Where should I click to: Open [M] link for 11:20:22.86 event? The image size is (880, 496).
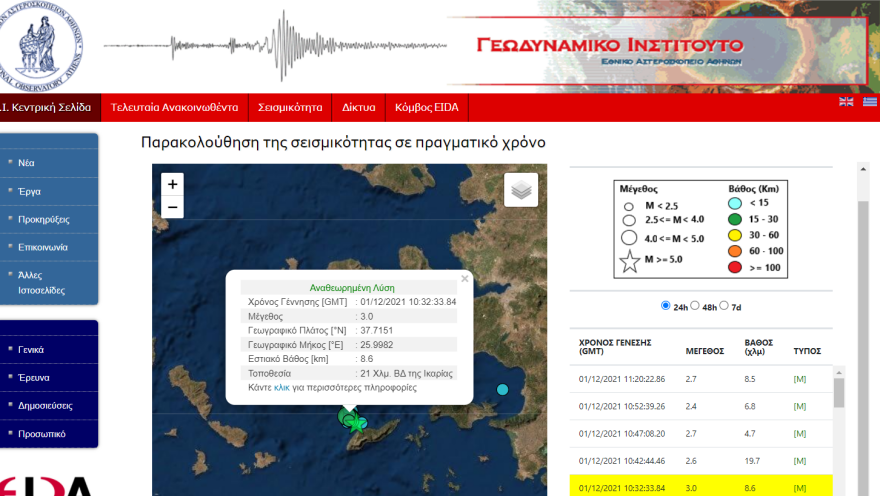[800, 379]
